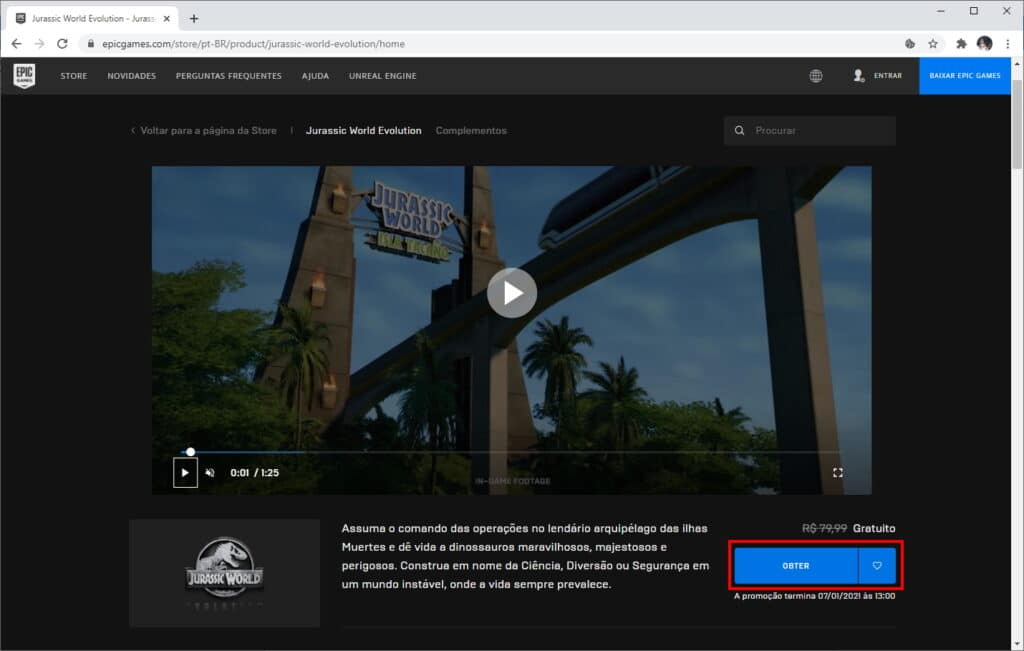This screenshot has width=1024, height=651.
Task: Play the trailer with the center play button
Action: click(x=512, y=293)
